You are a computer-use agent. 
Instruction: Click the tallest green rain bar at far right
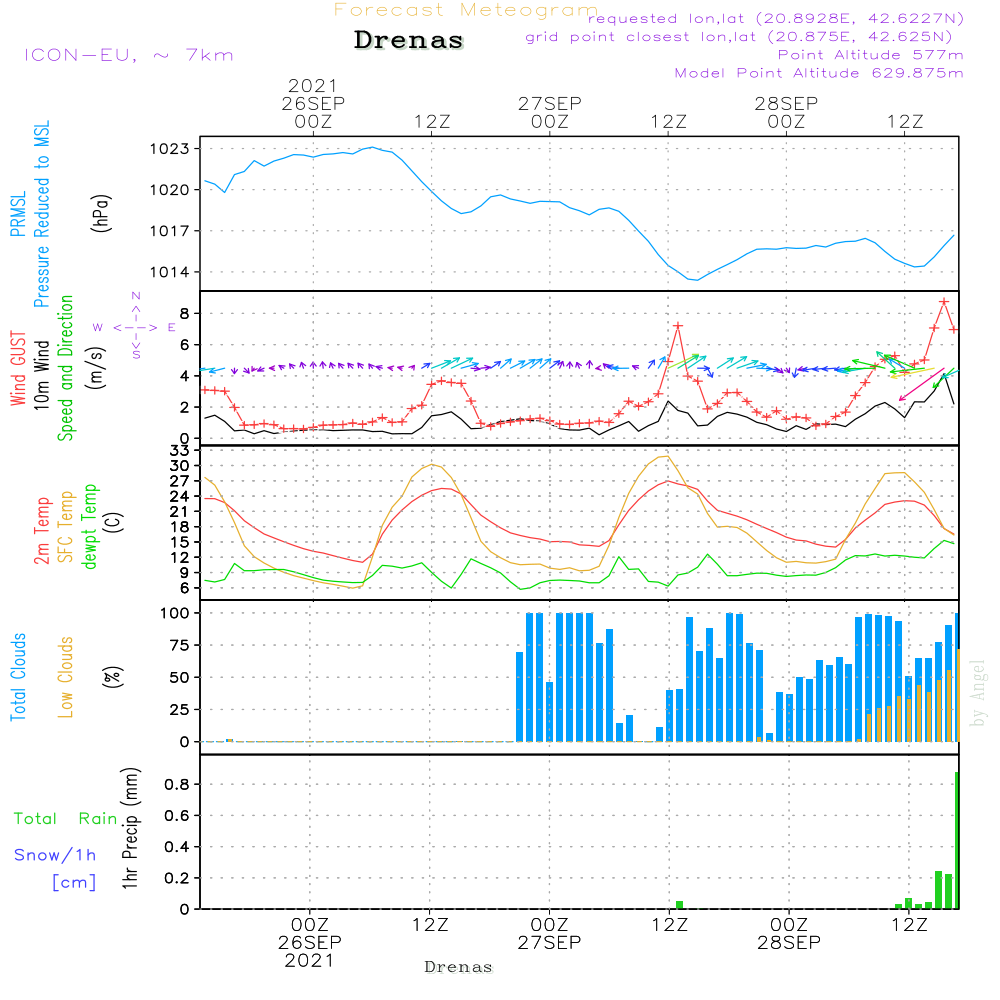click(x=957, y=840)
